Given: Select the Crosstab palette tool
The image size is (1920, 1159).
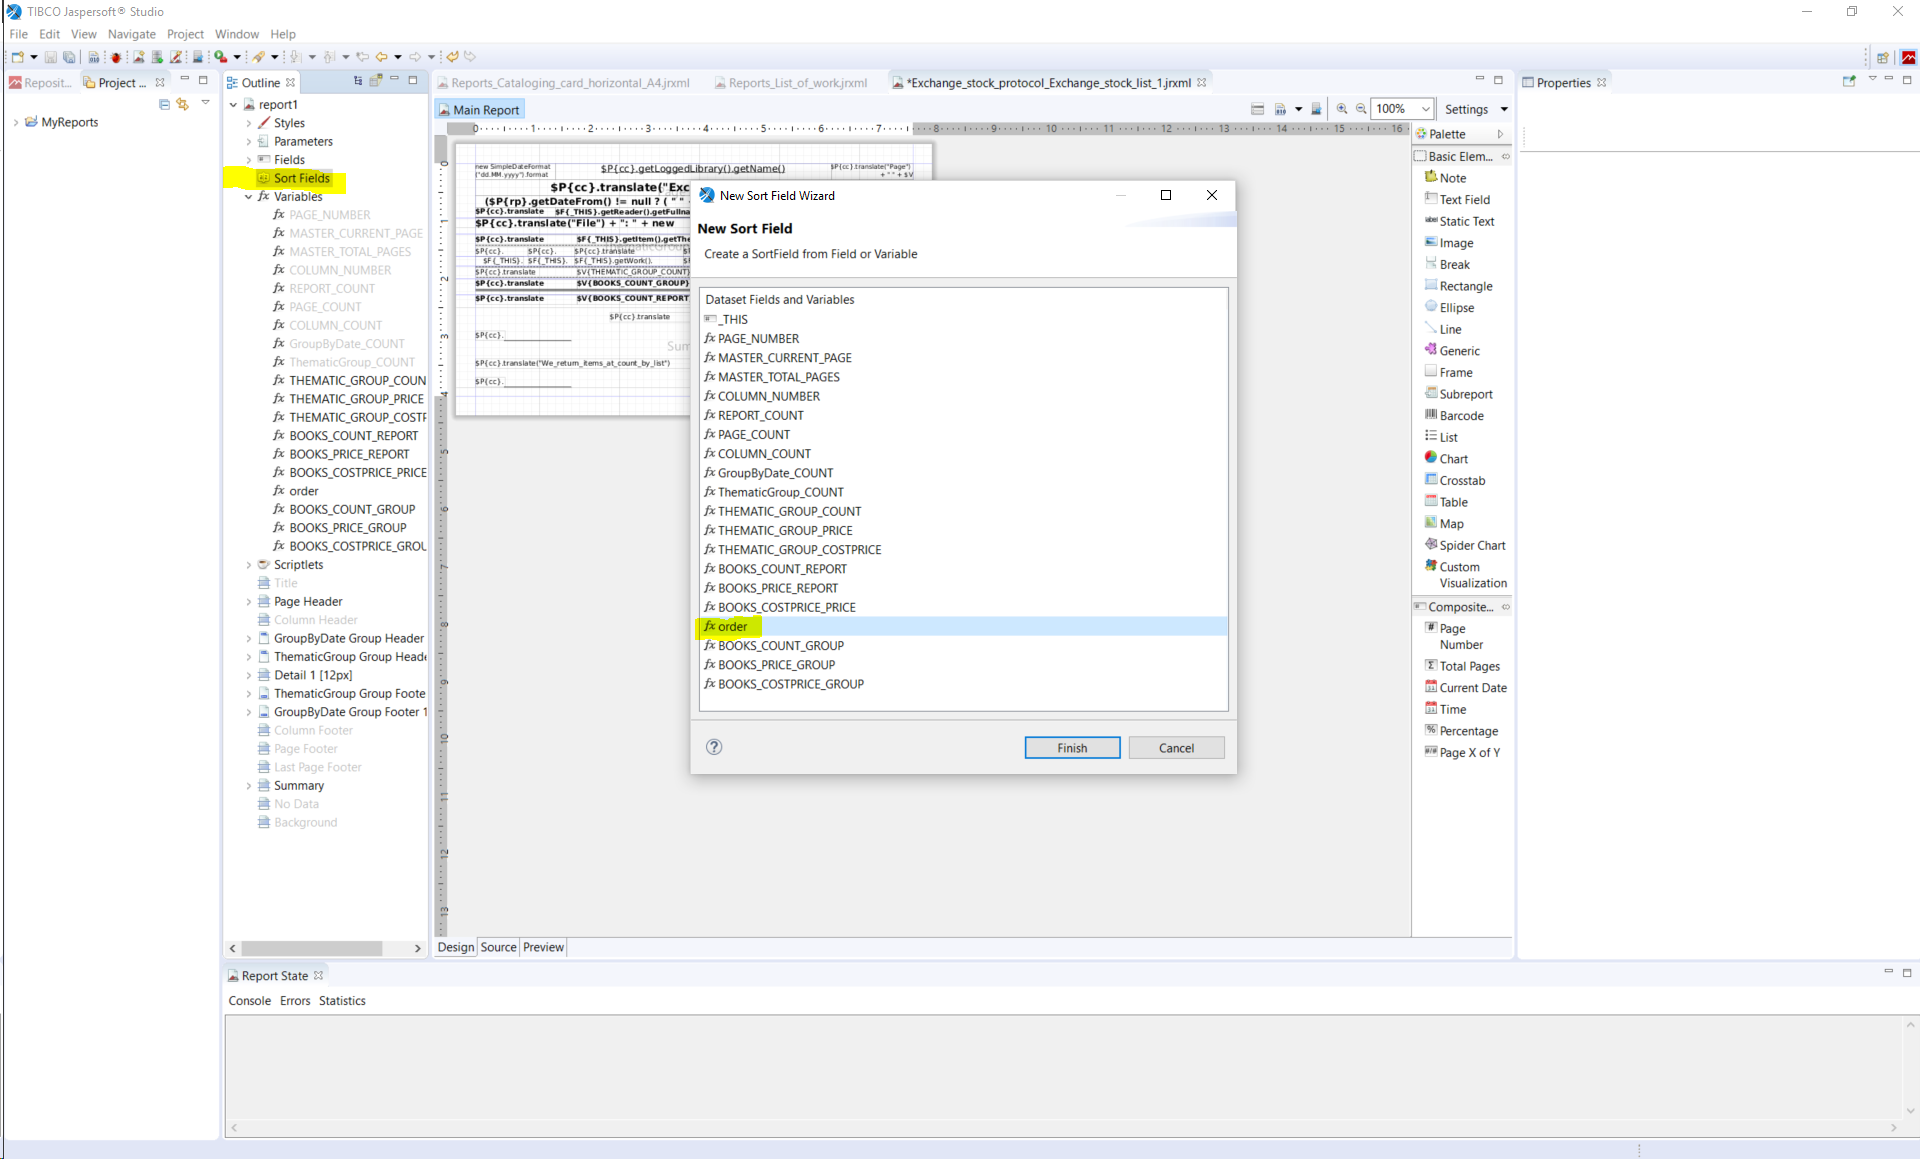Looking at the screenshot, I should [x=1461, y=480].
